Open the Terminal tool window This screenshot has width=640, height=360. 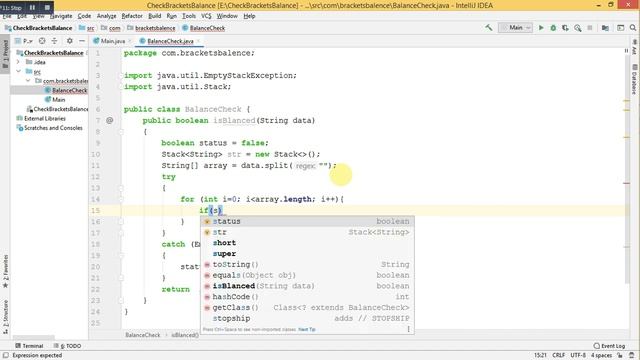click(29, 346)
